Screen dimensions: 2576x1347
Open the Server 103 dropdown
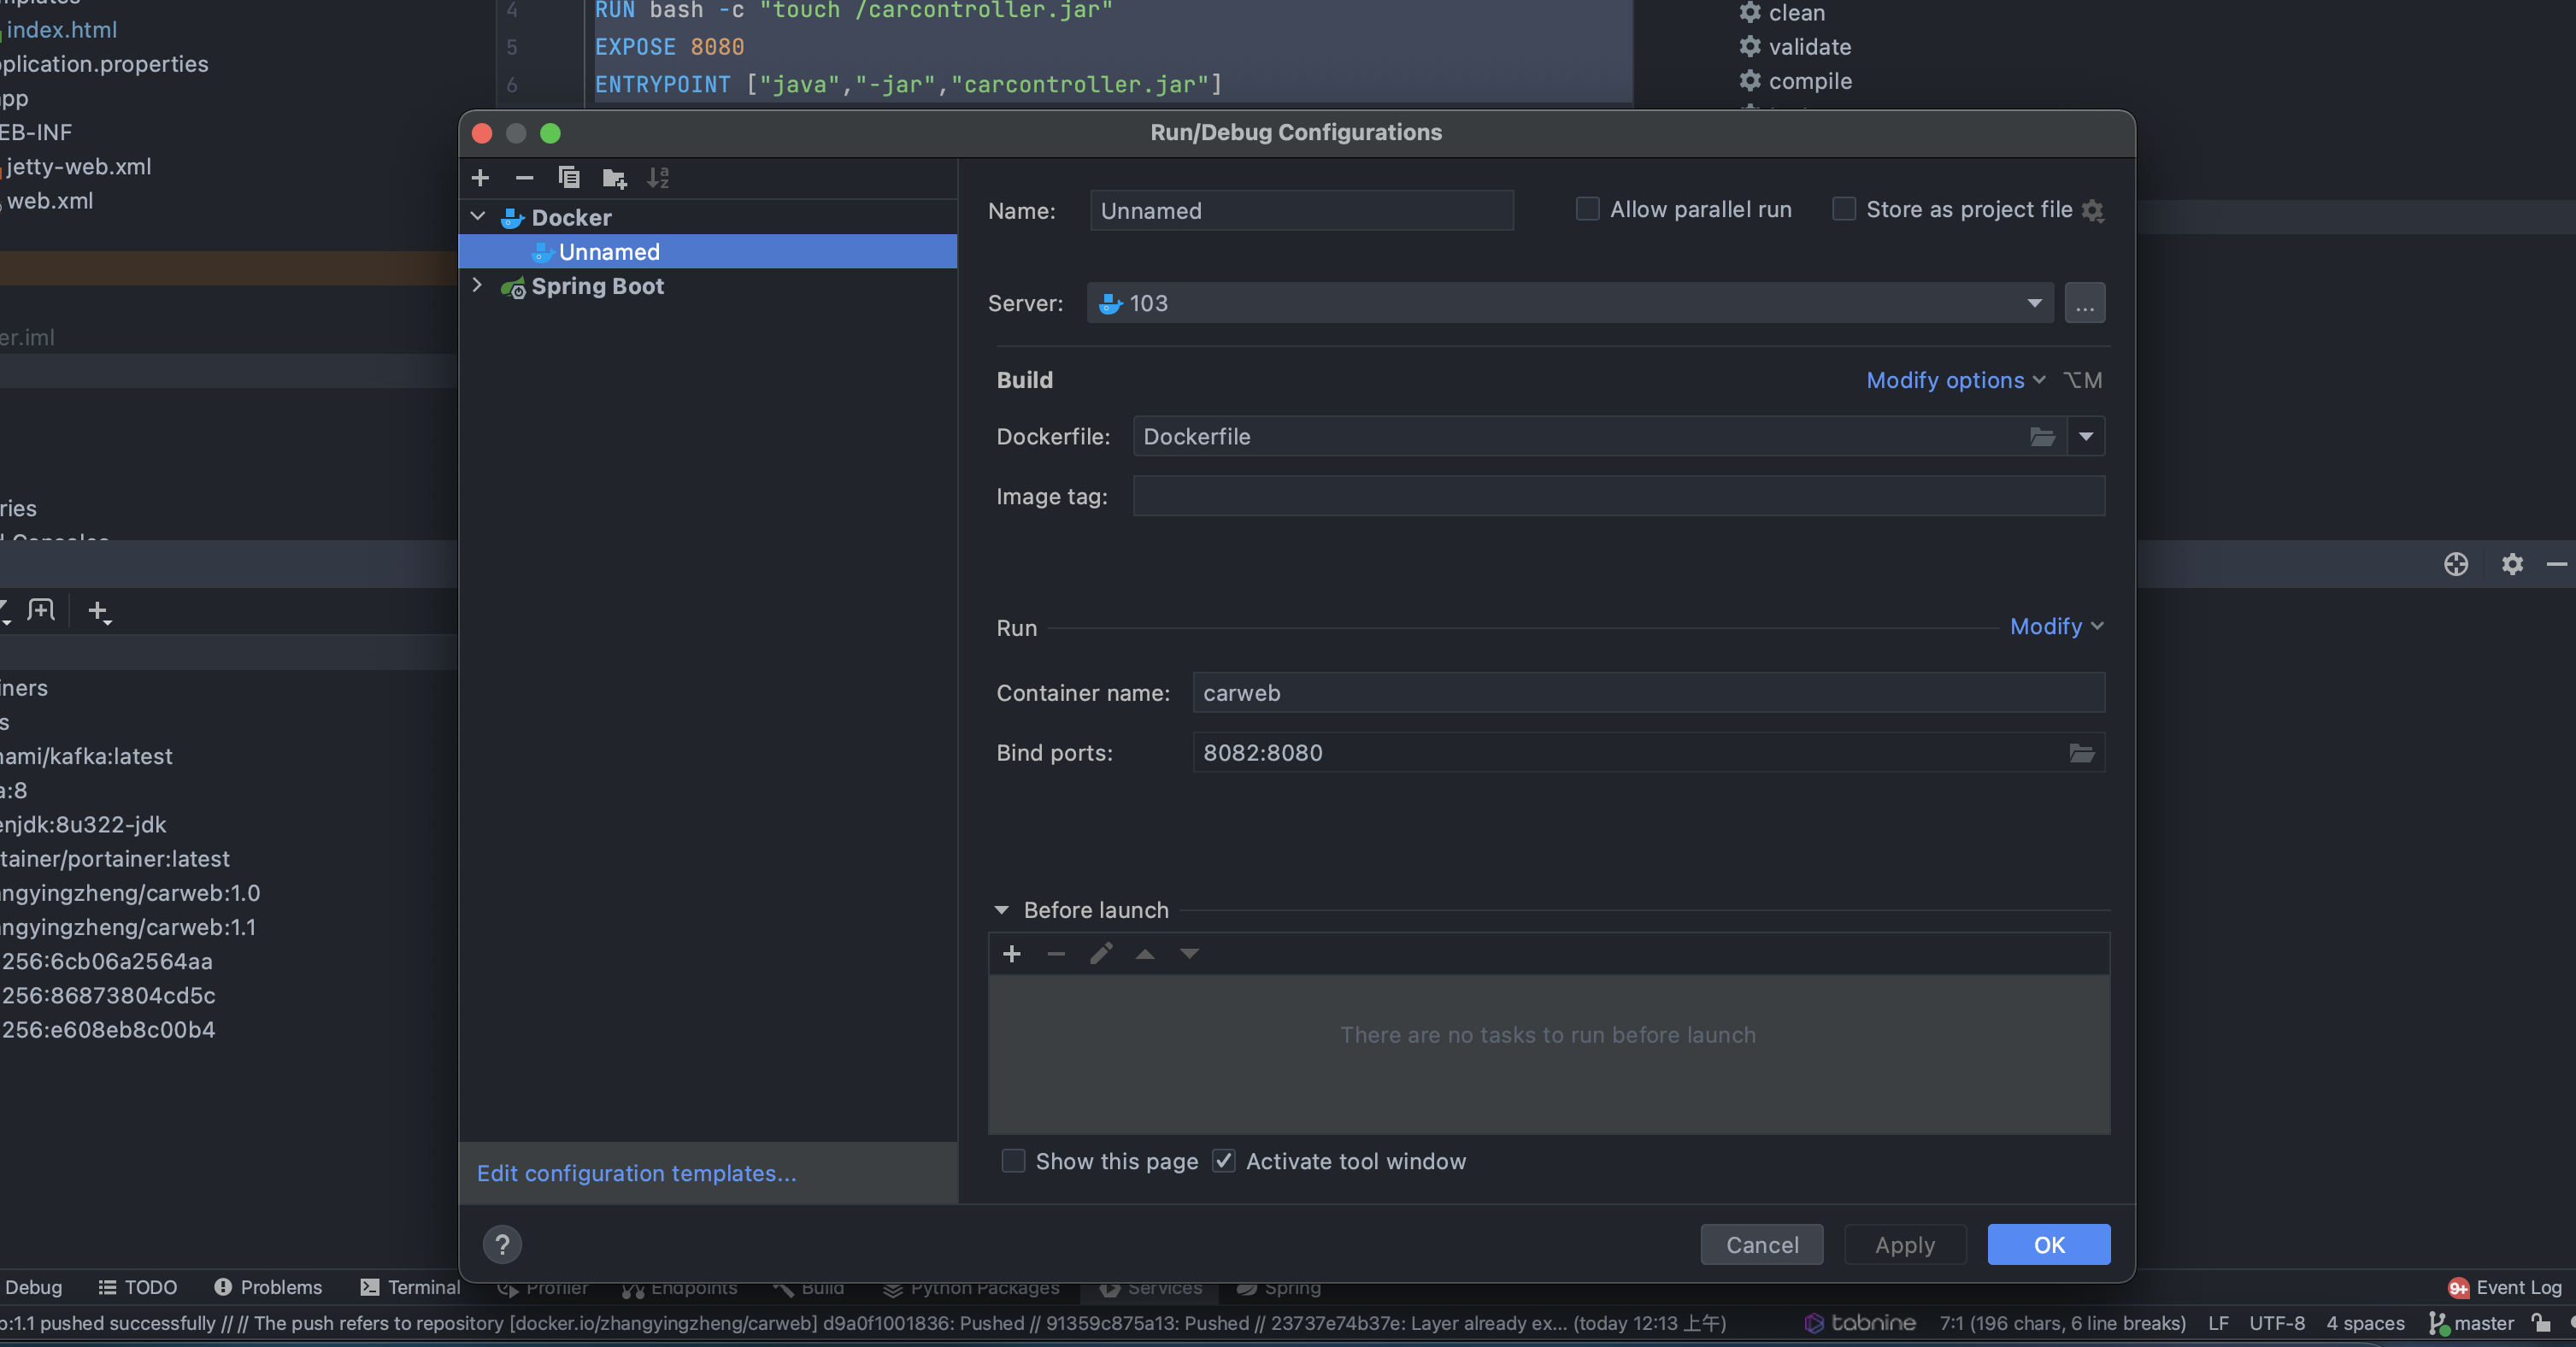click(2034, 303)
